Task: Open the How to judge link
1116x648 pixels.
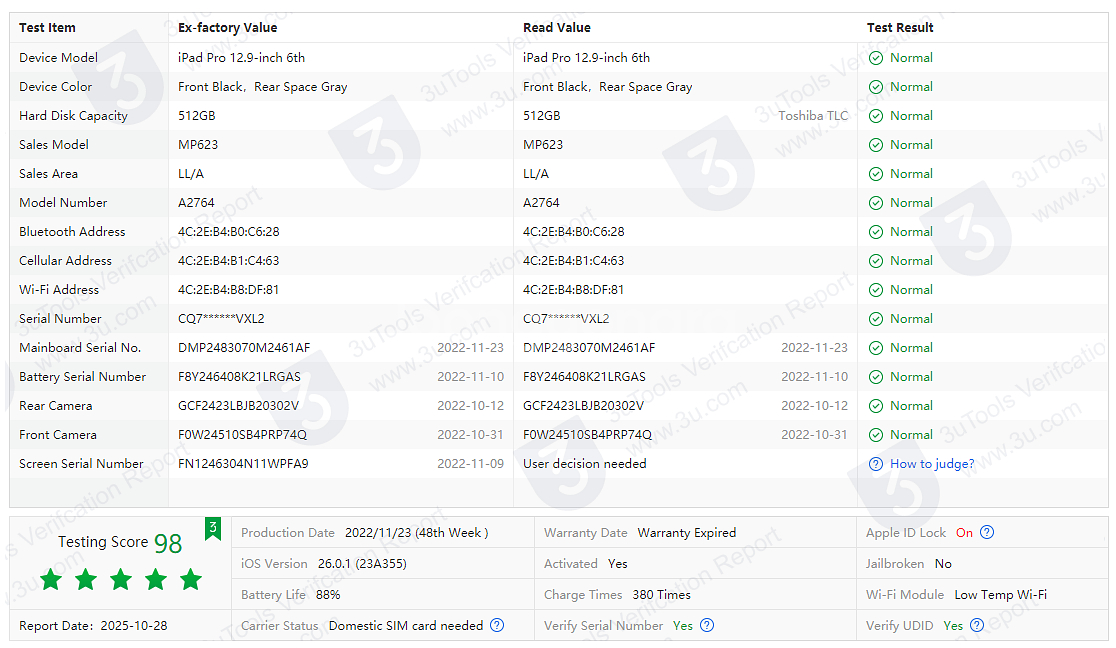Action: (932, 463)
